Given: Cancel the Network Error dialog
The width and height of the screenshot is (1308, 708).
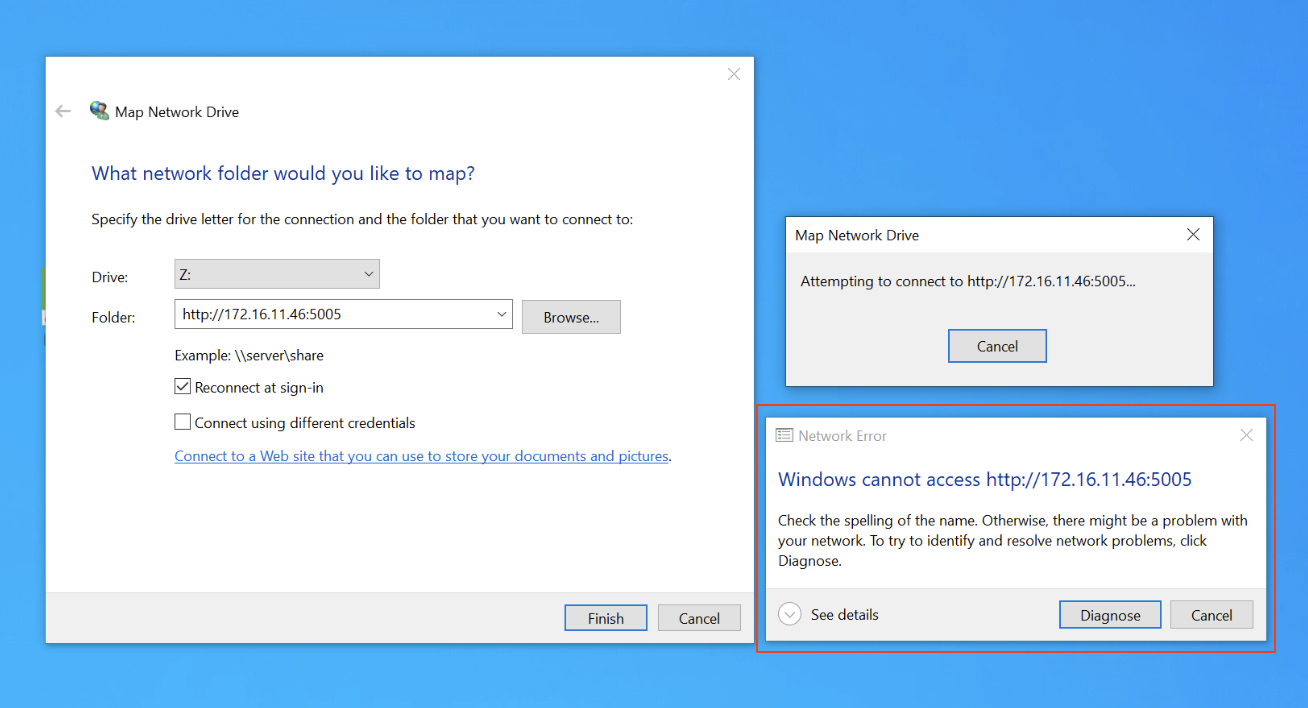Looking at the screenshot, I should (x=1211, y=615).
